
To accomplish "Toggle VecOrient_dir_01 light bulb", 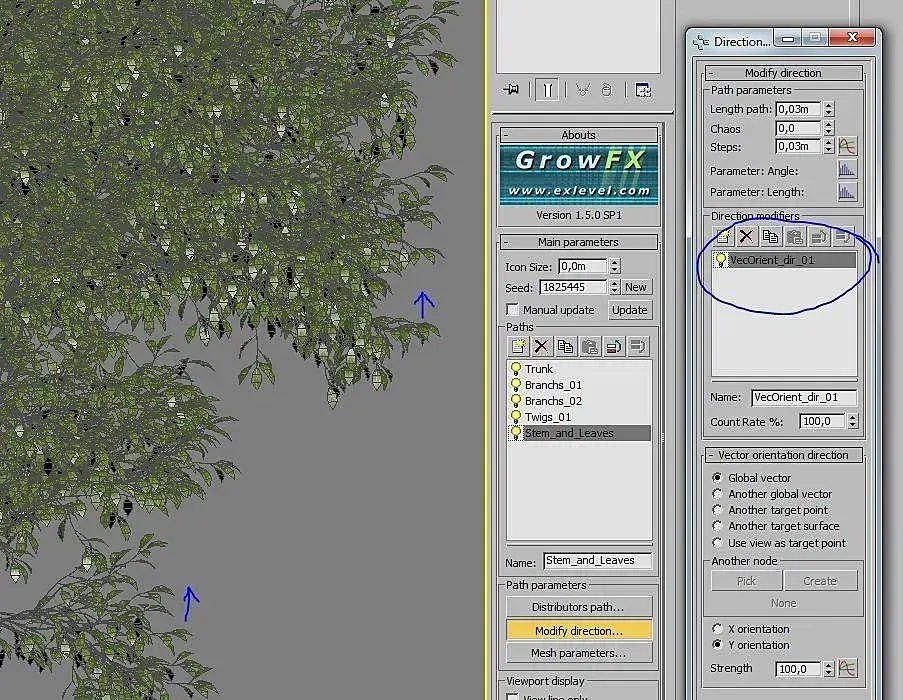I will [720, 260].
